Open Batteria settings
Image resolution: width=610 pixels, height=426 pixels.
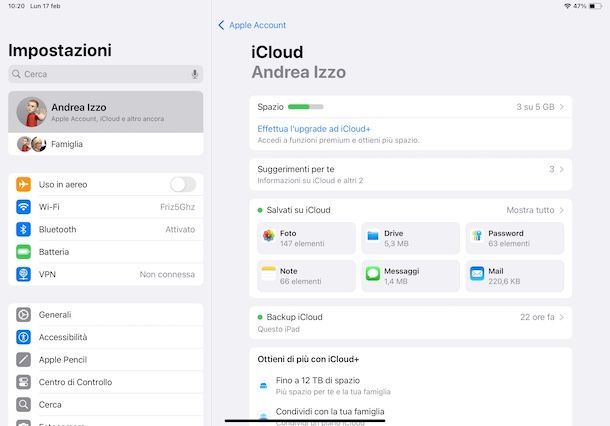click(x=105, y=252)
